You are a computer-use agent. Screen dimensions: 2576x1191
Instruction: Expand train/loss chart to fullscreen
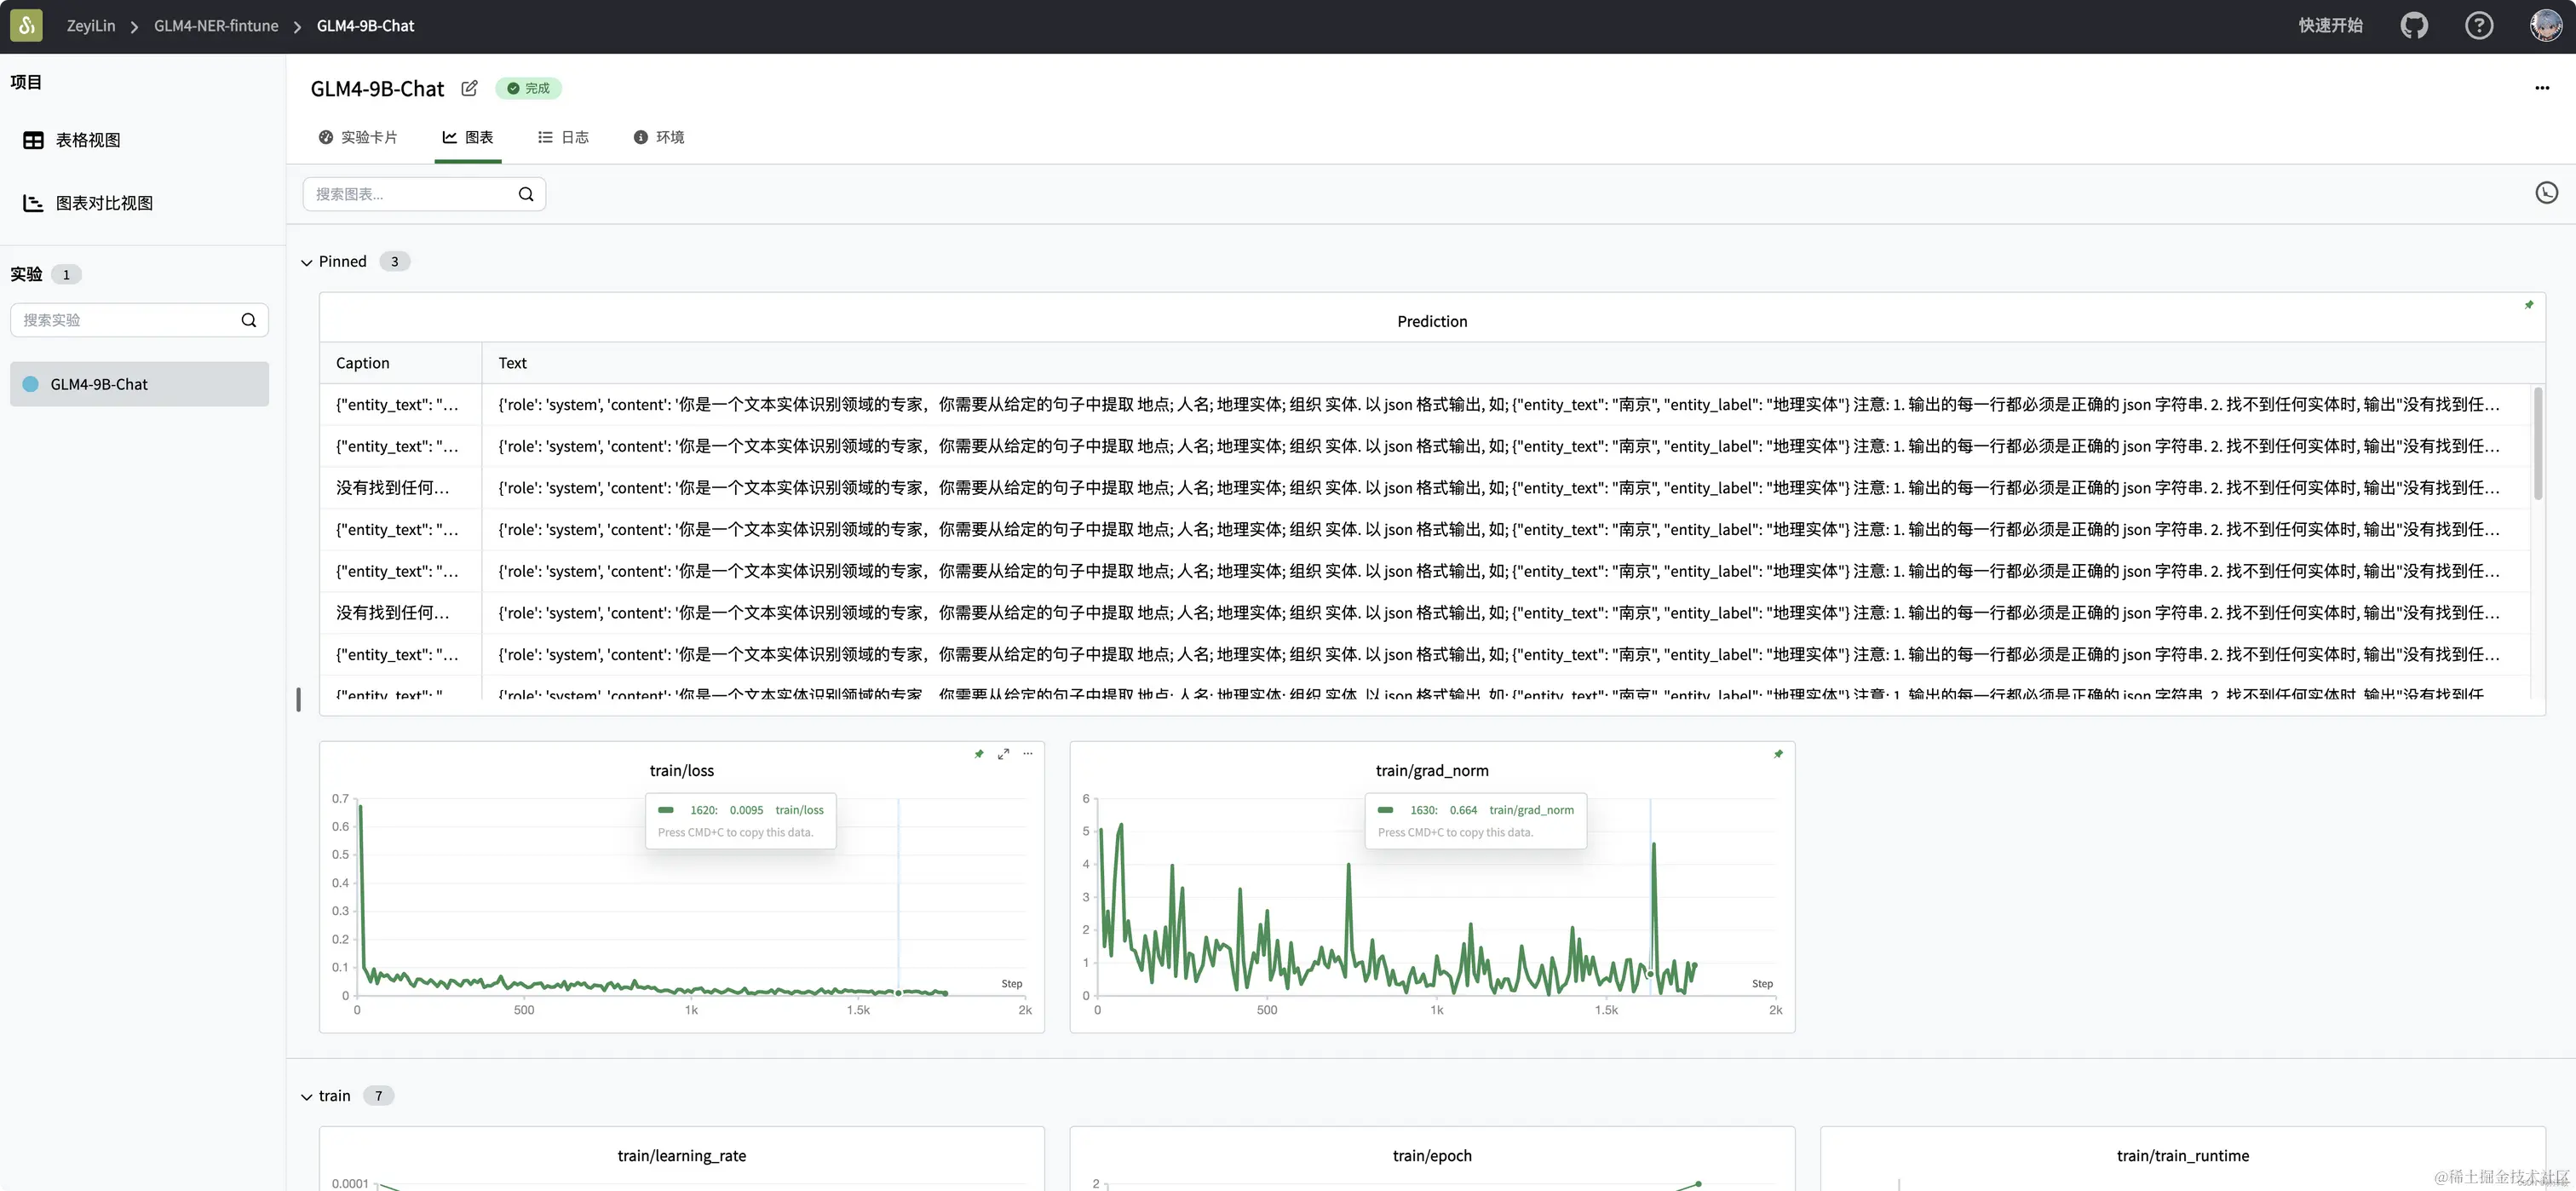tap(1003, 754)
